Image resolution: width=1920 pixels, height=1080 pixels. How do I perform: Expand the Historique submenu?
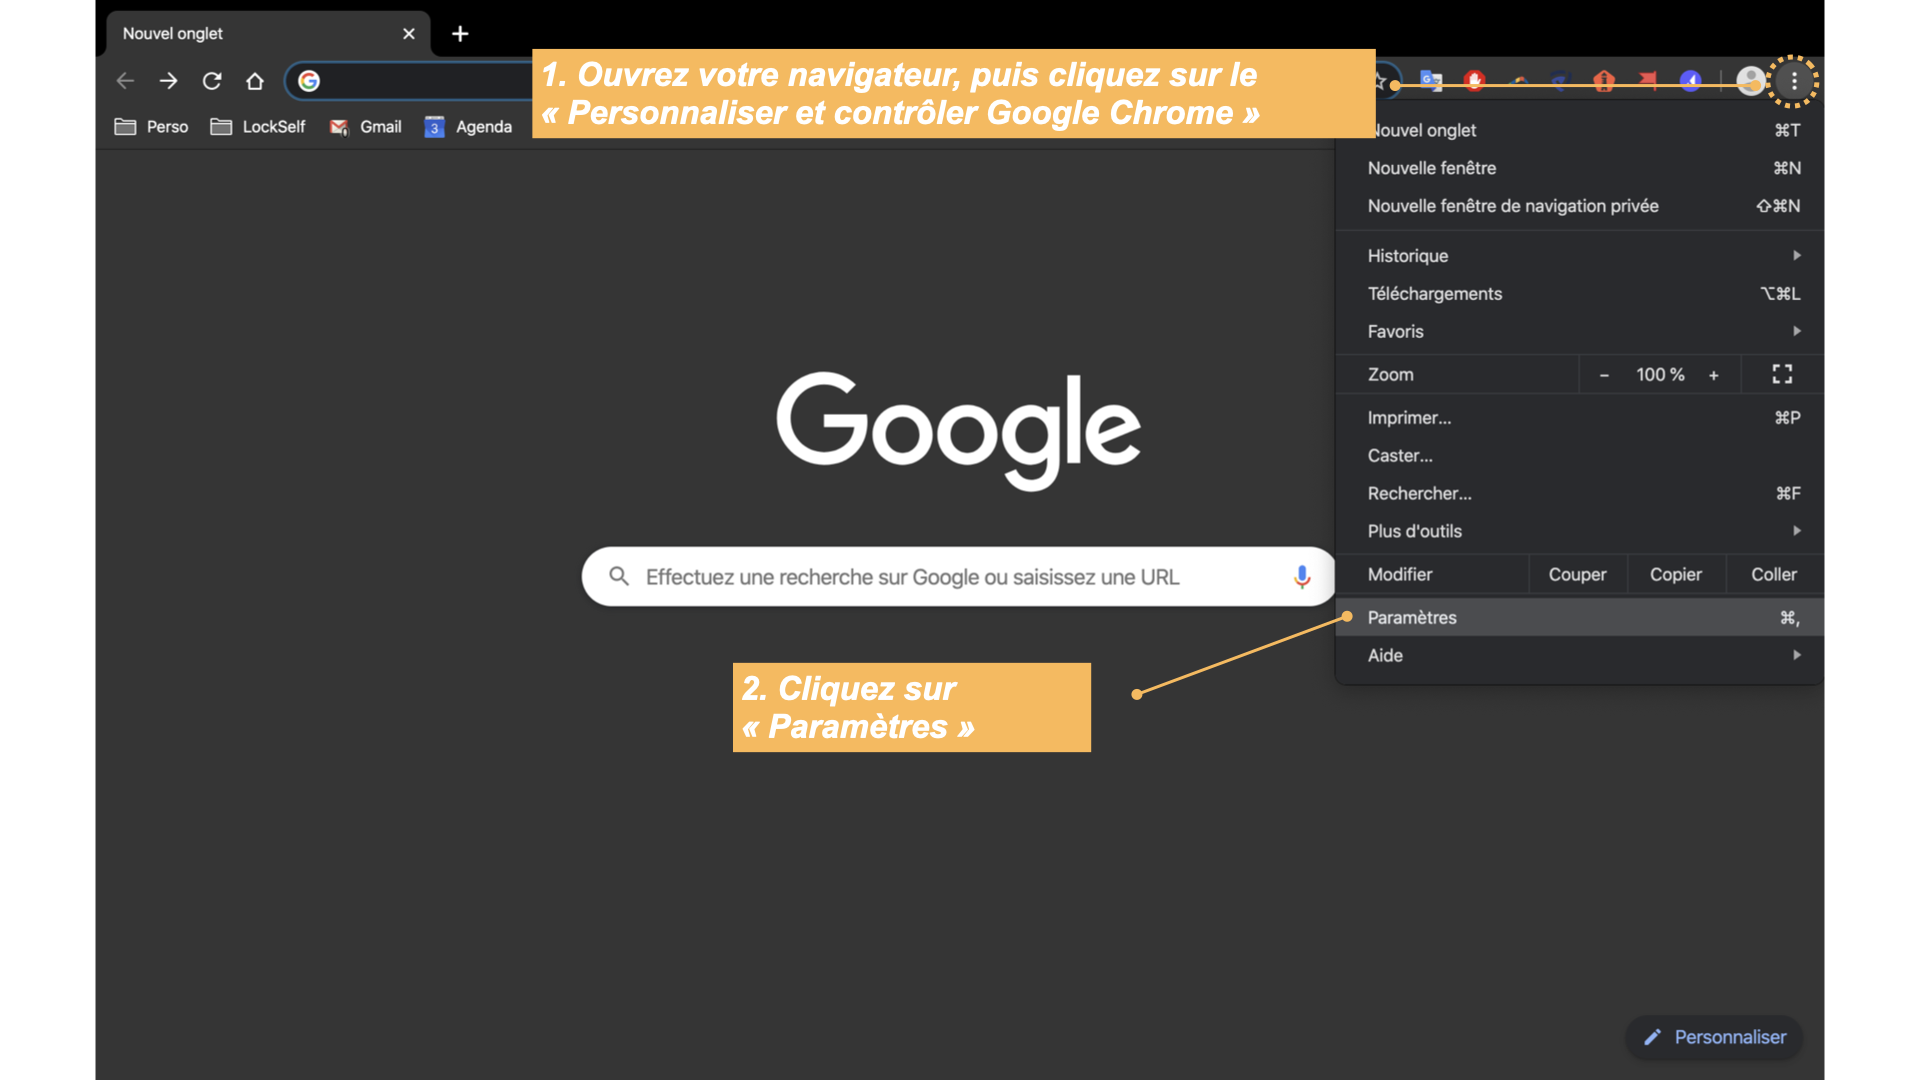(1580, 256)
